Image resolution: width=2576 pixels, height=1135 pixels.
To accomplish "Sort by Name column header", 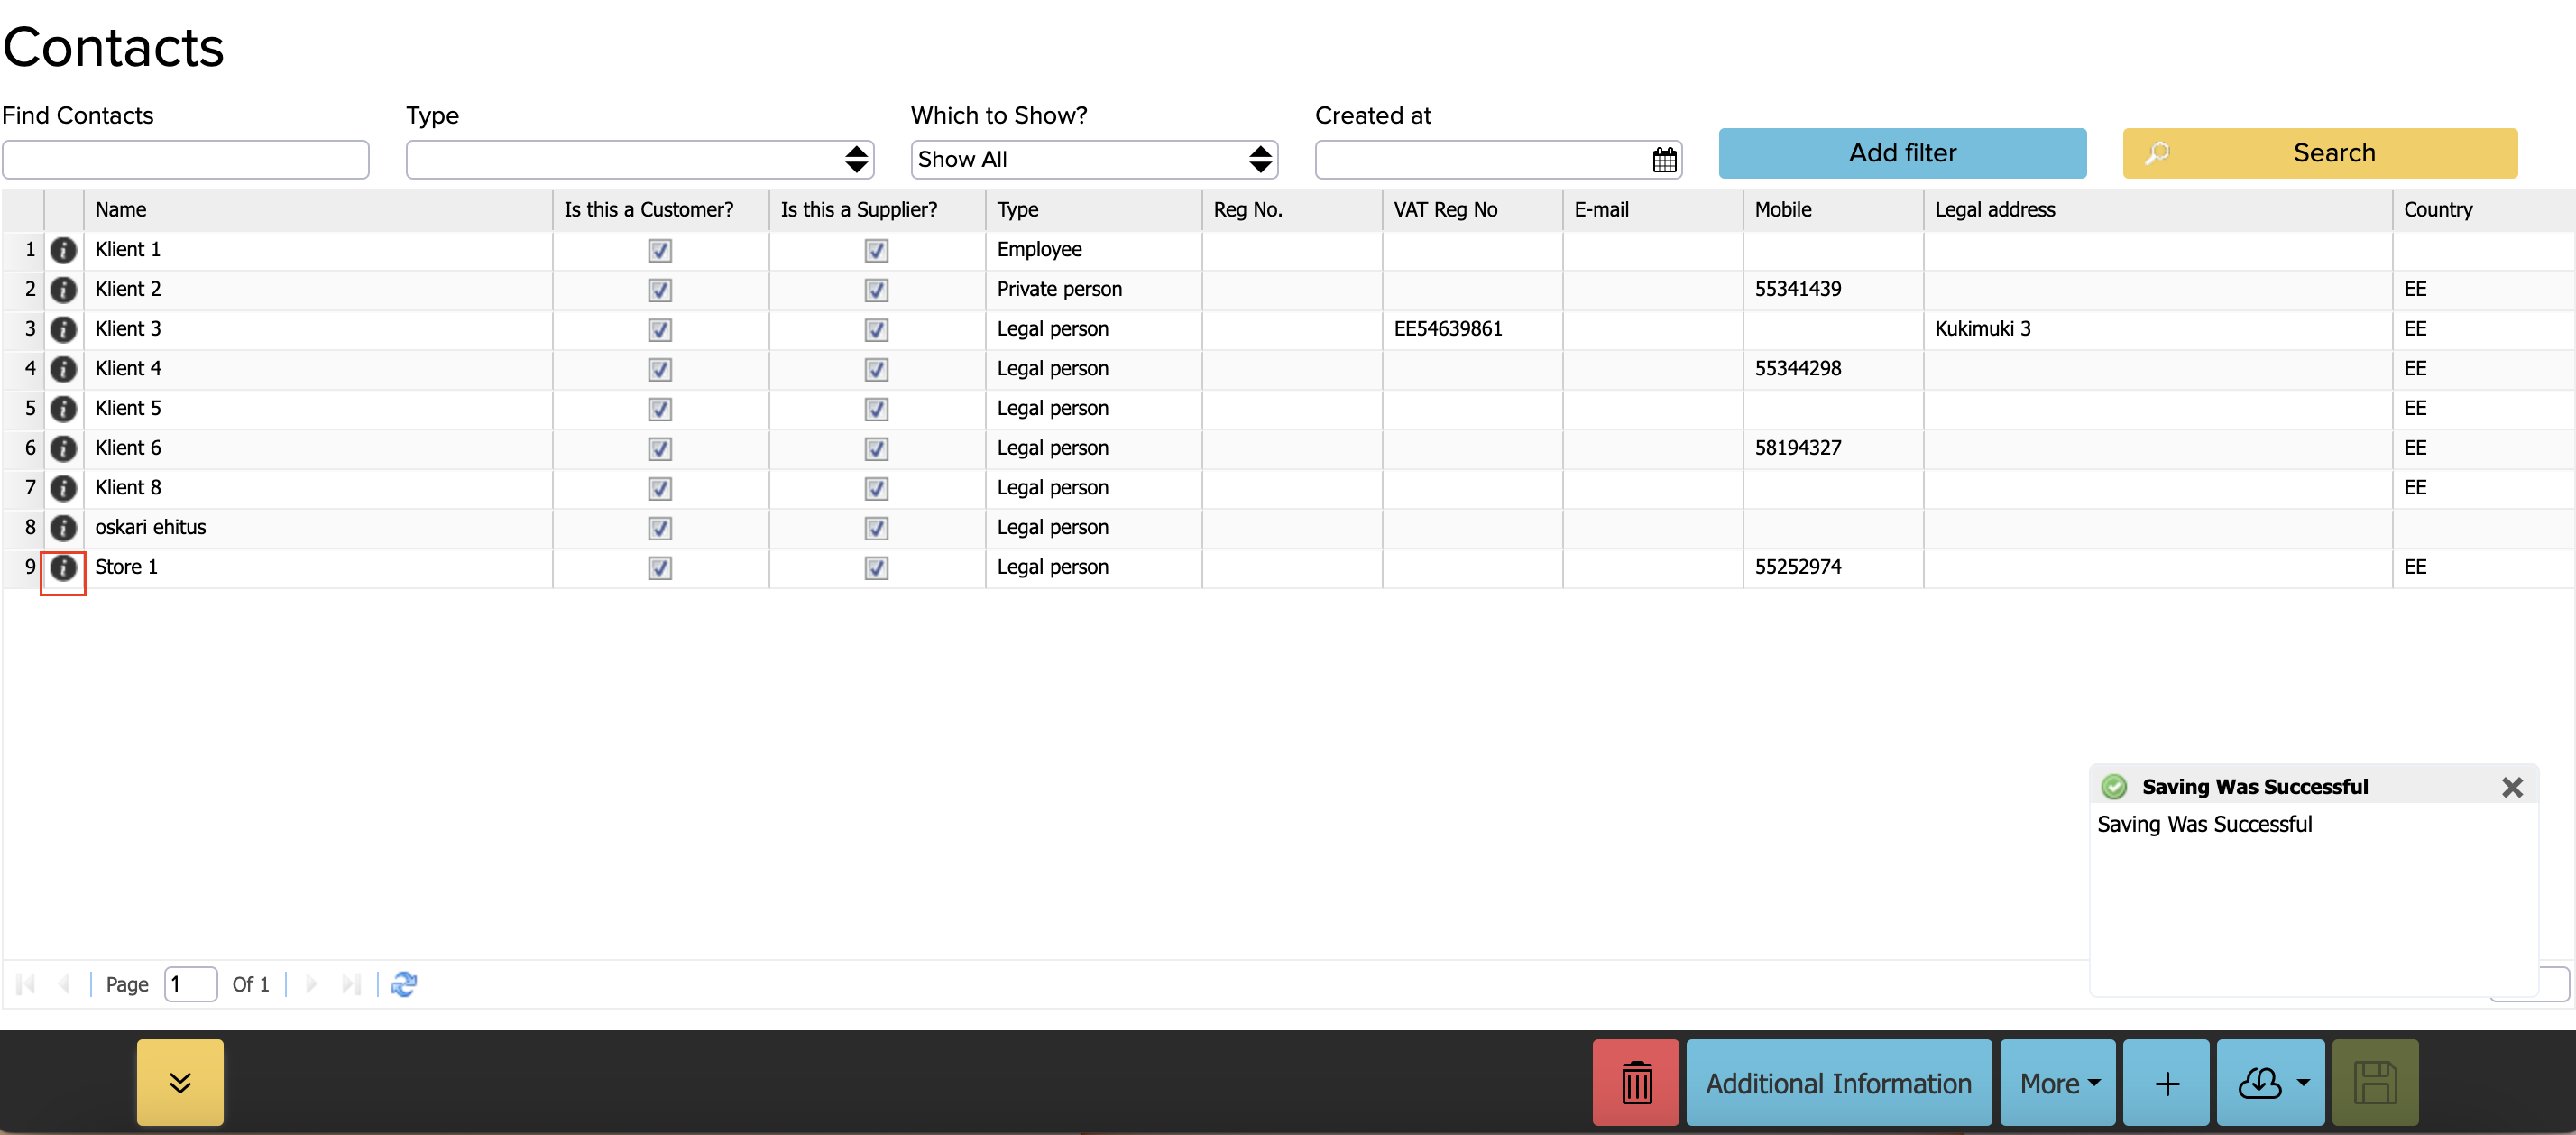I will pyautogui.click(x=120, y=210).
